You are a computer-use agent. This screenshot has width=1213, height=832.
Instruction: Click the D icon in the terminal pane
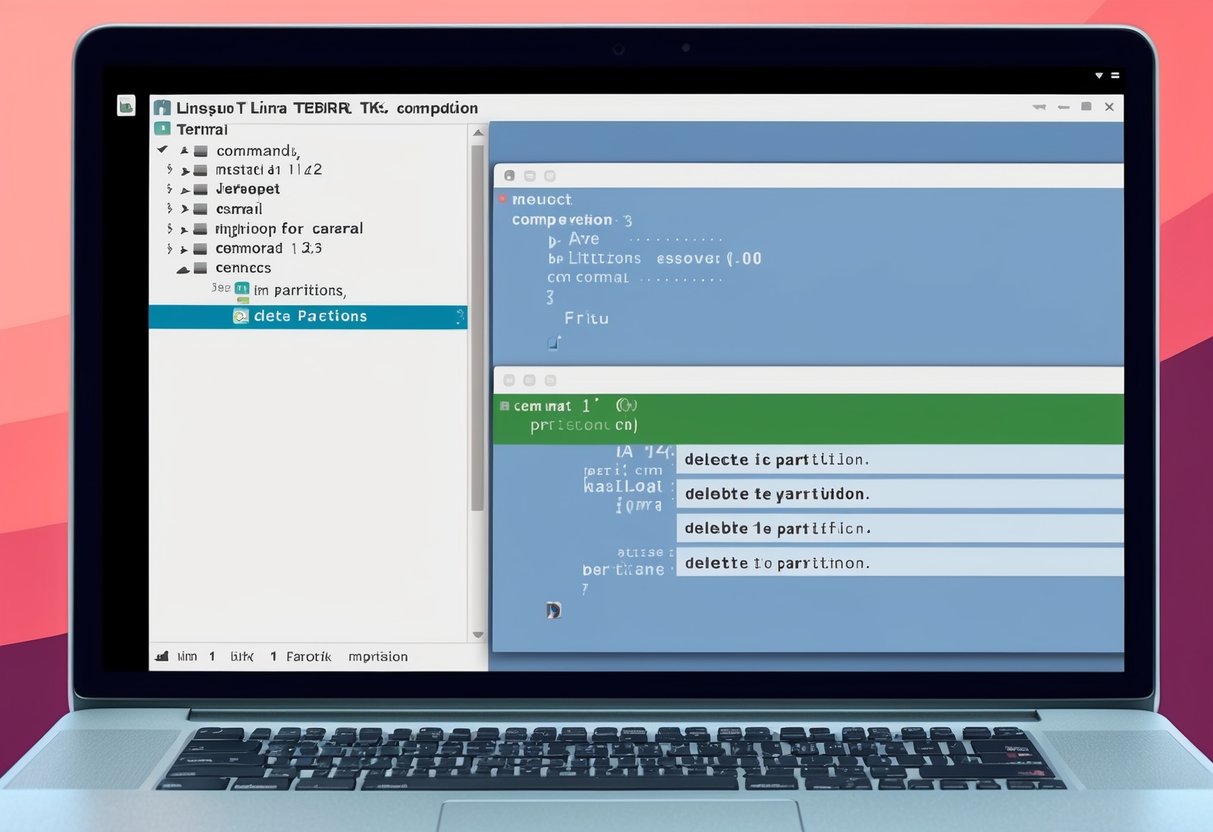(553, 610)
